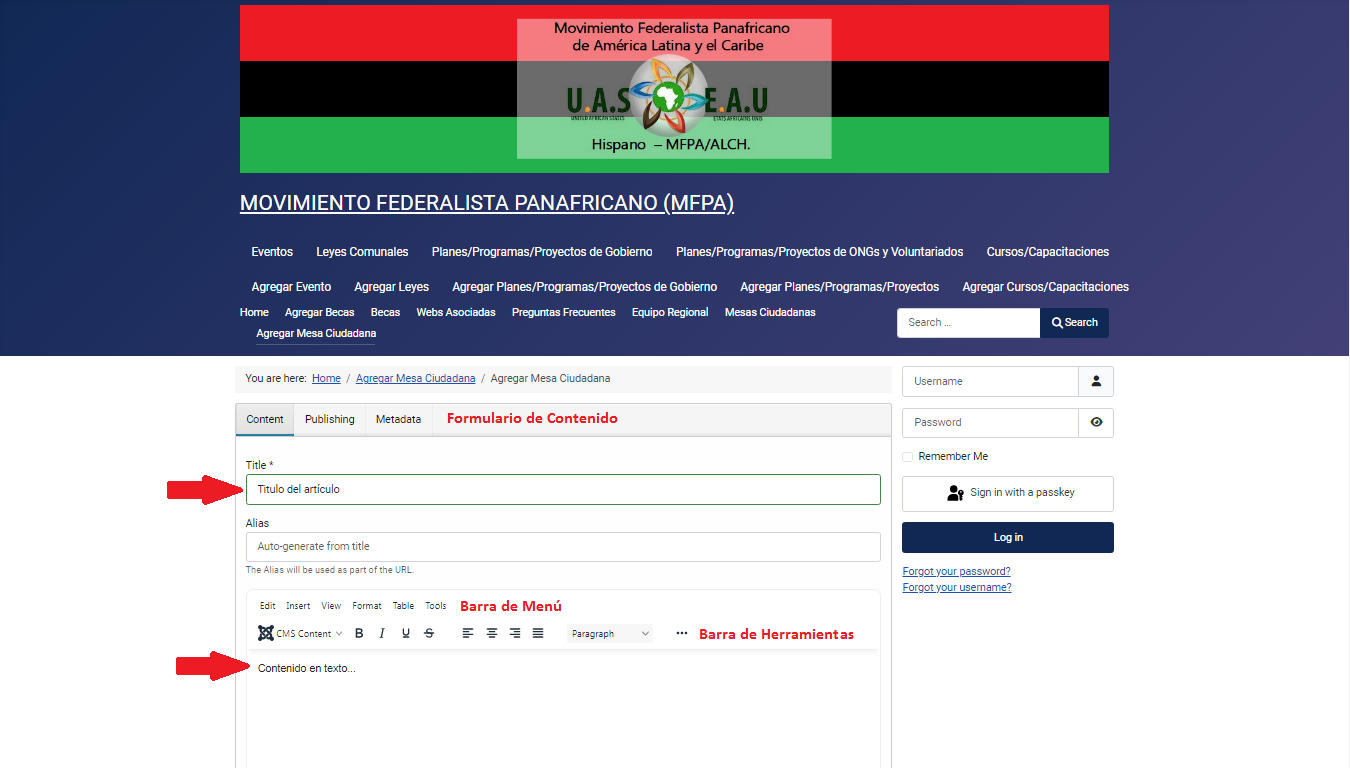Open the Mesas Ciudadanas menu item

[x=770, y=312]
